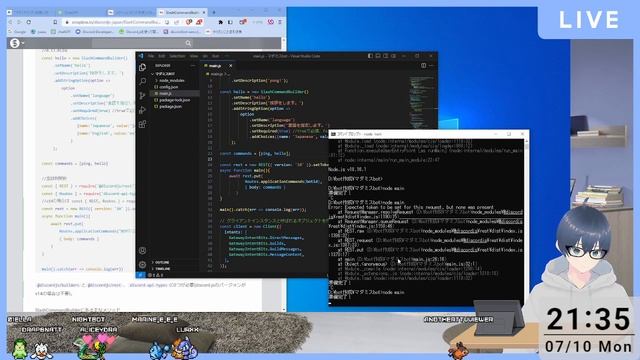Open Extensions view in VS Code
Screen dimensions: 640x360
pos(142,124)
